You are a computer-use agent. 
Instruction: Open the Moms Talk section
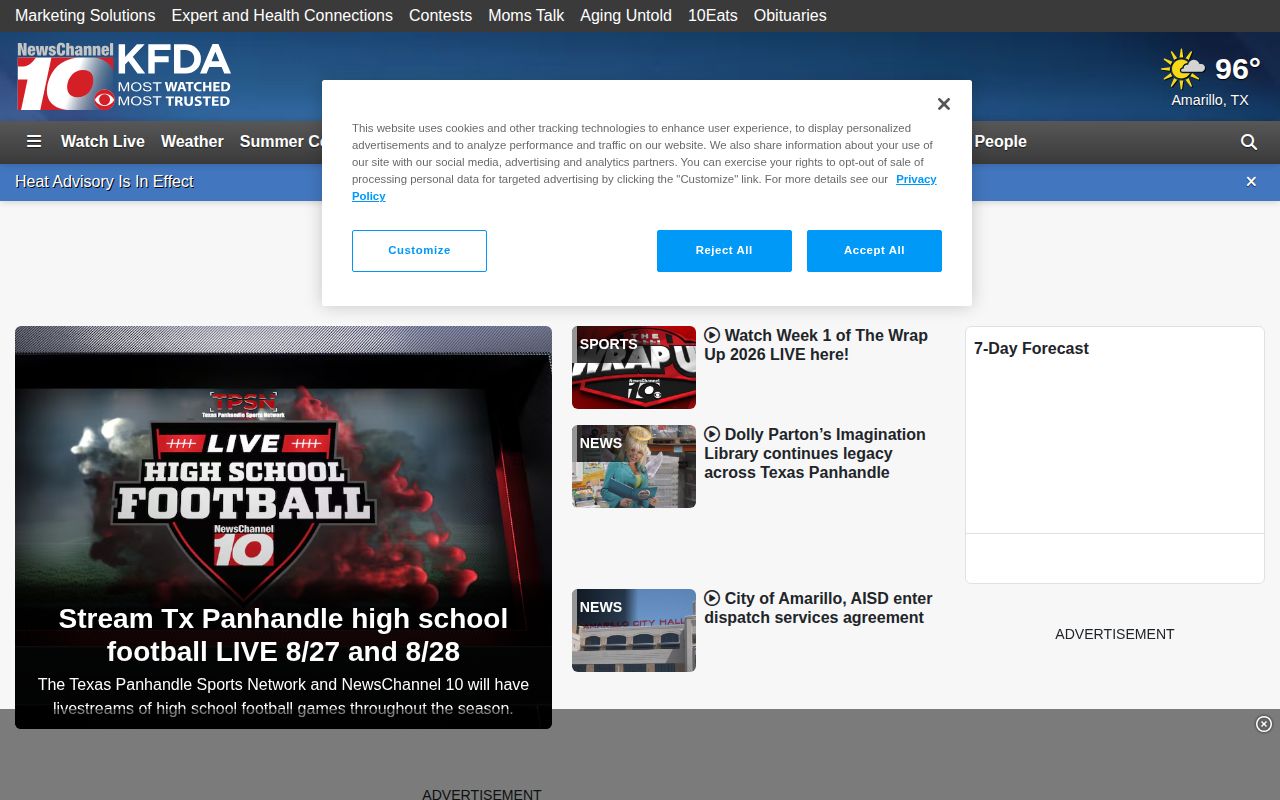(x=526, y=16)
